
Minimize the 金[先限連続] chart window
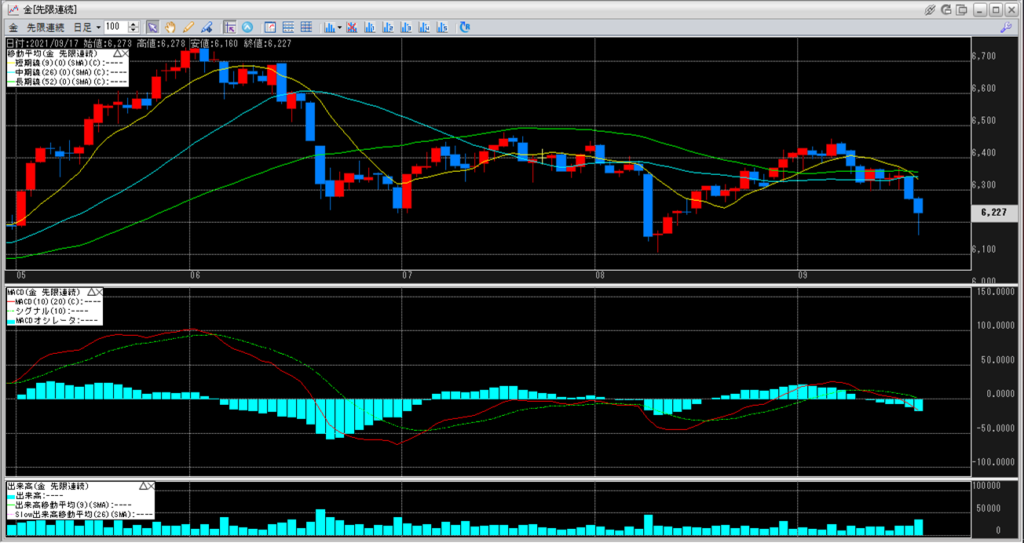coord(981,10)
